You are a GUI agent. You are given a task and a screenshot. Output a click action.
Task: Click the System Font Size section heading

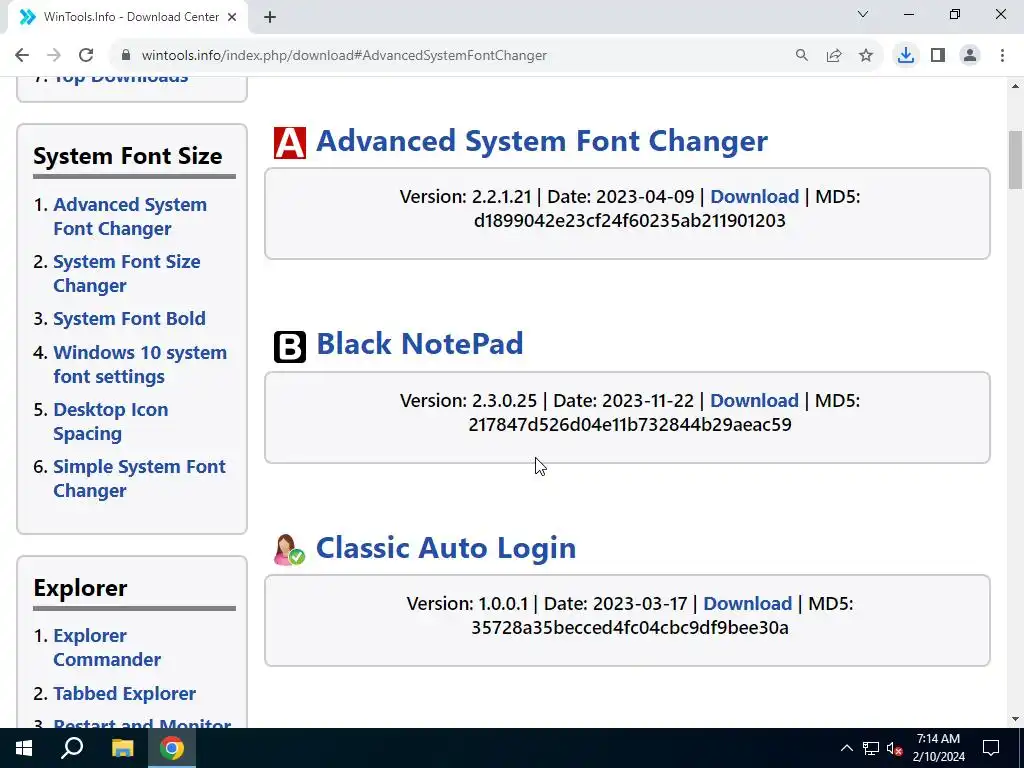pyautogui.click(x=128, y=156)
